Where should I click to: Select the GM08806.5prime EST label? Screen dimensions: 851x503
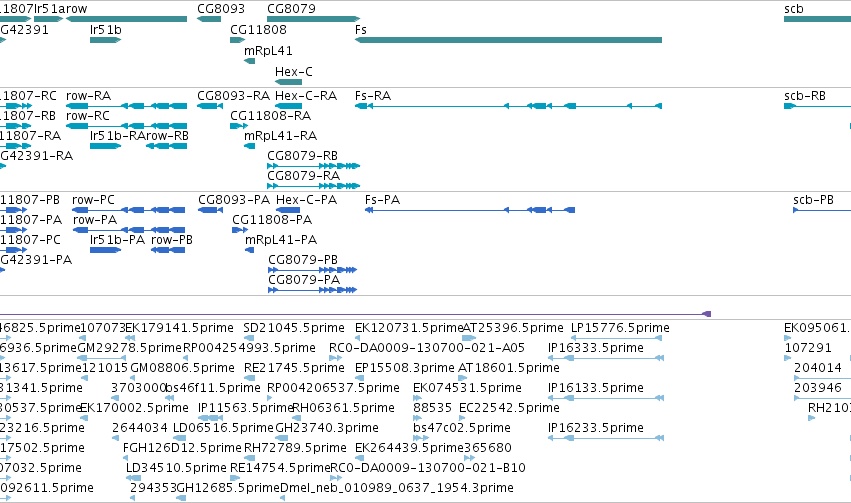click(x=182, y=368)
